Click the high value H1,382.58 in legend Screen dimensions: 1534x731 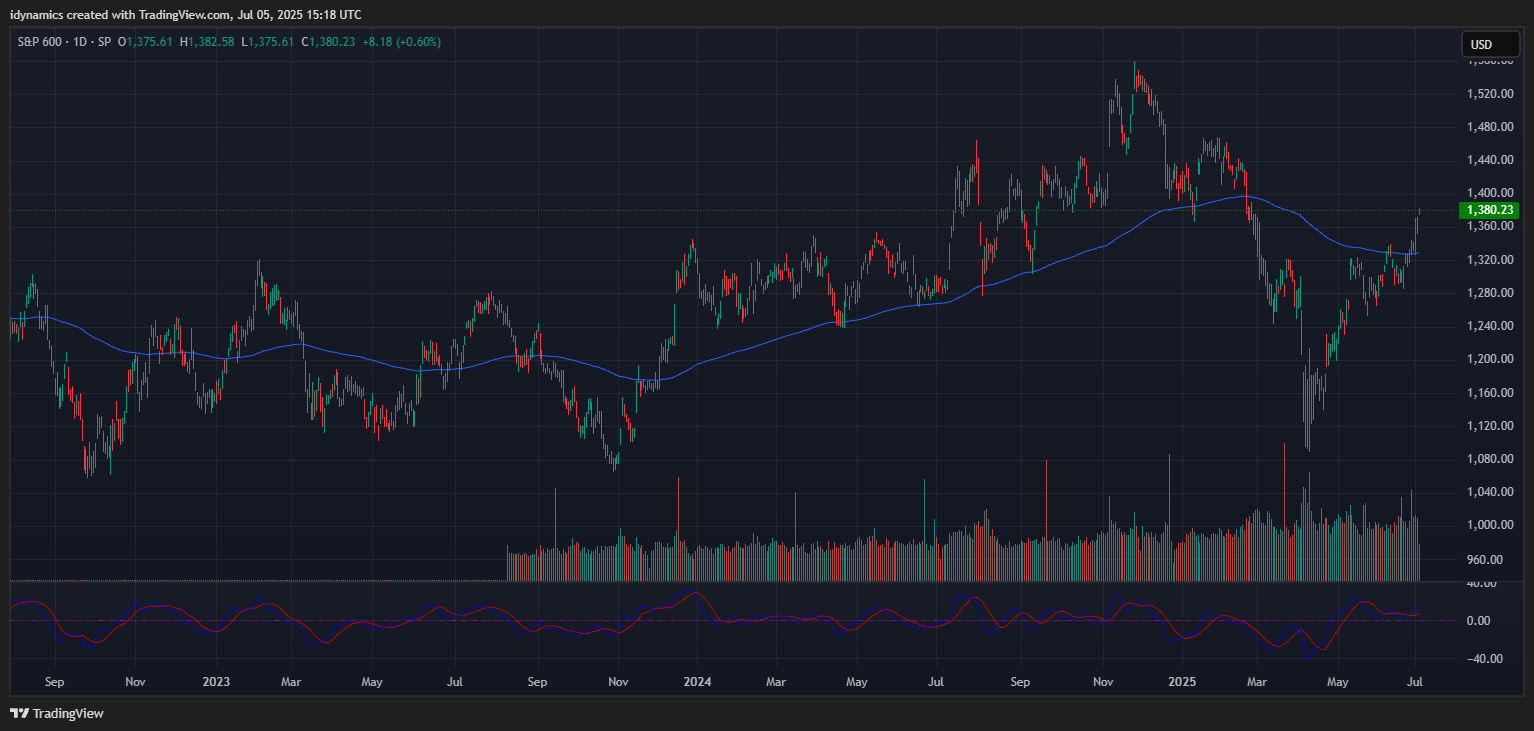pyautogui.click(x=207, y=42)
